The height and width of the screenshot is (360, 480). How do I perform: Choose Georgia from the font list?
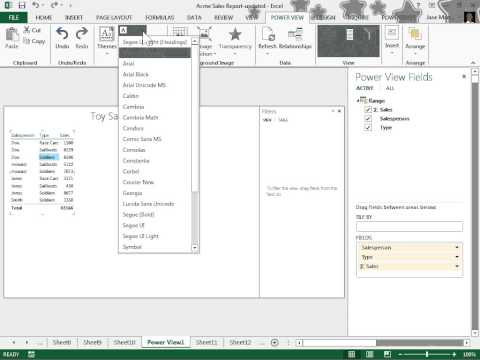coord(155,193)
